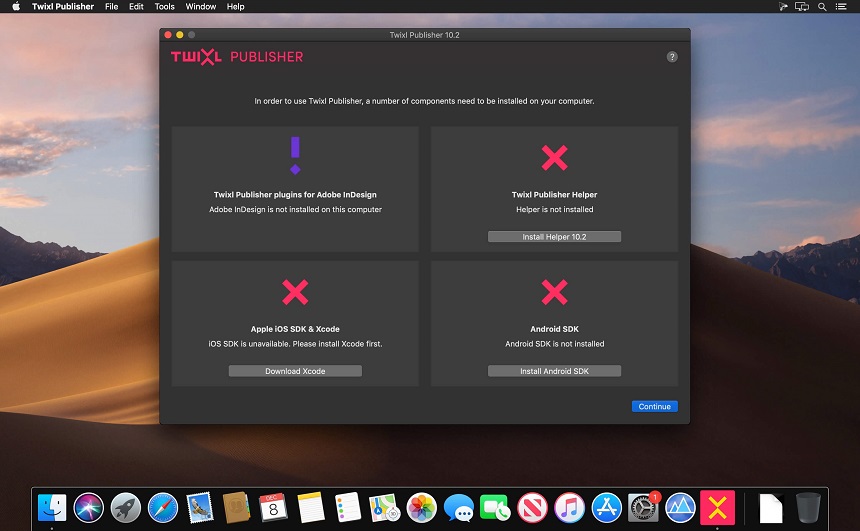This screenshot has width=860, height=531.
Task: Click the blank document icon in Dock
Action: point(771,508)
